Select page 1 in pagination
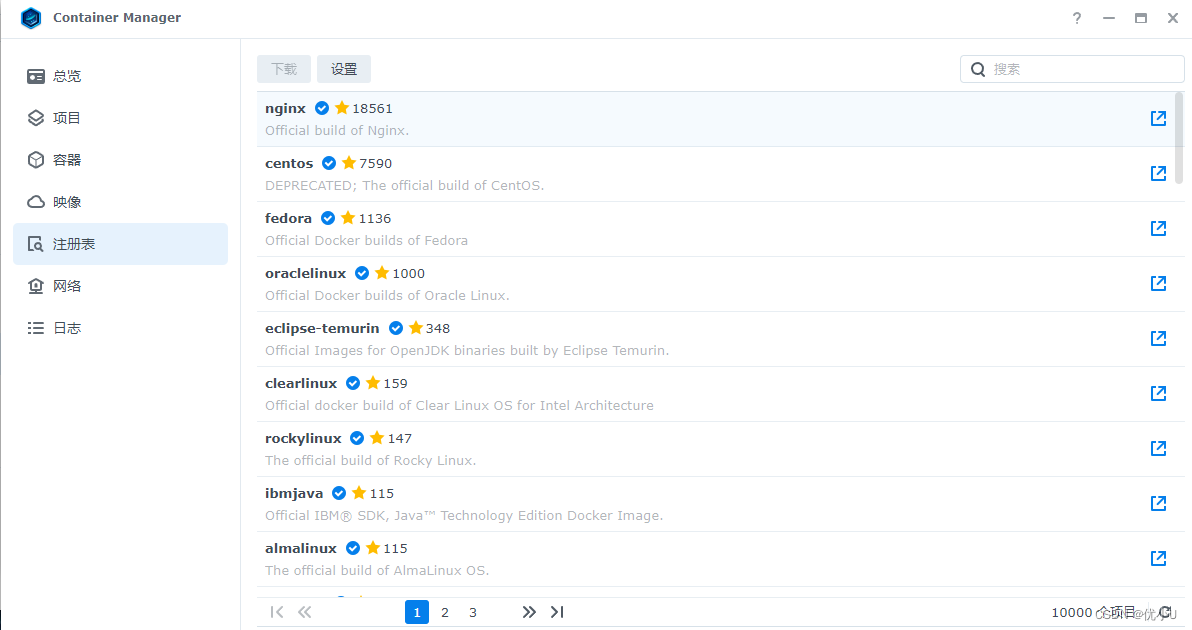This screenshot has height=630, width=1192. [x=417, y=612]
